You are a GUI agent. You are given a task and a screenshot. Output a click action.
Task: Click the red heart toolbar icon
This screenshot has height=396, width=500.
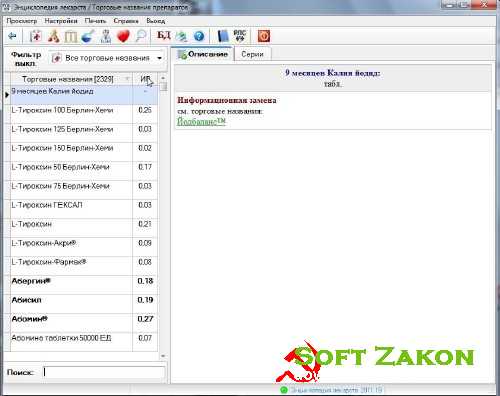[123, 36]
